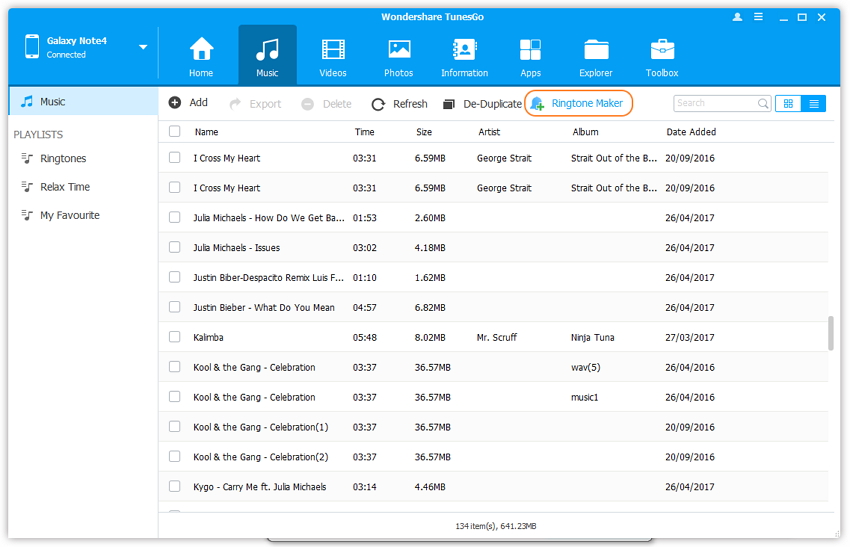
Task: Open the Information contacts icon
Action: pyautogui.click(x=464, y=50)
